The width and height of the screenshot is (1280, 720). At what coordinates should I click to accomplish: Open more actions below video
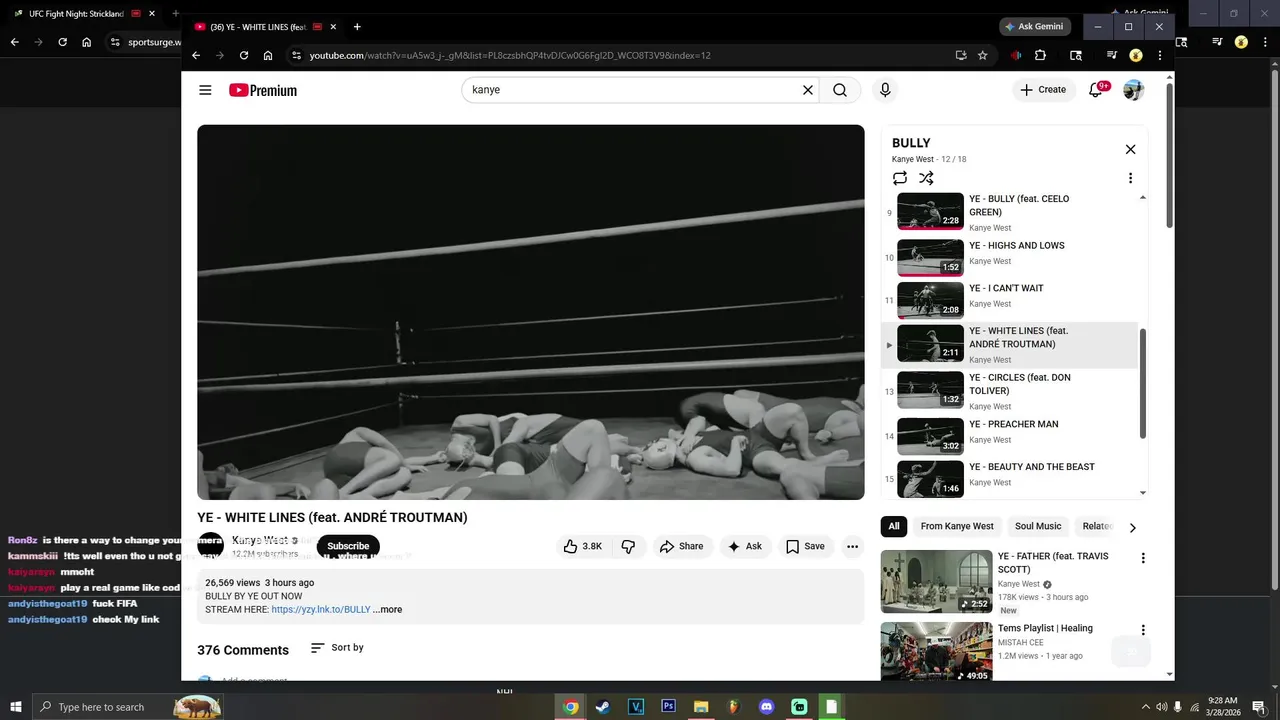[852, 546]
